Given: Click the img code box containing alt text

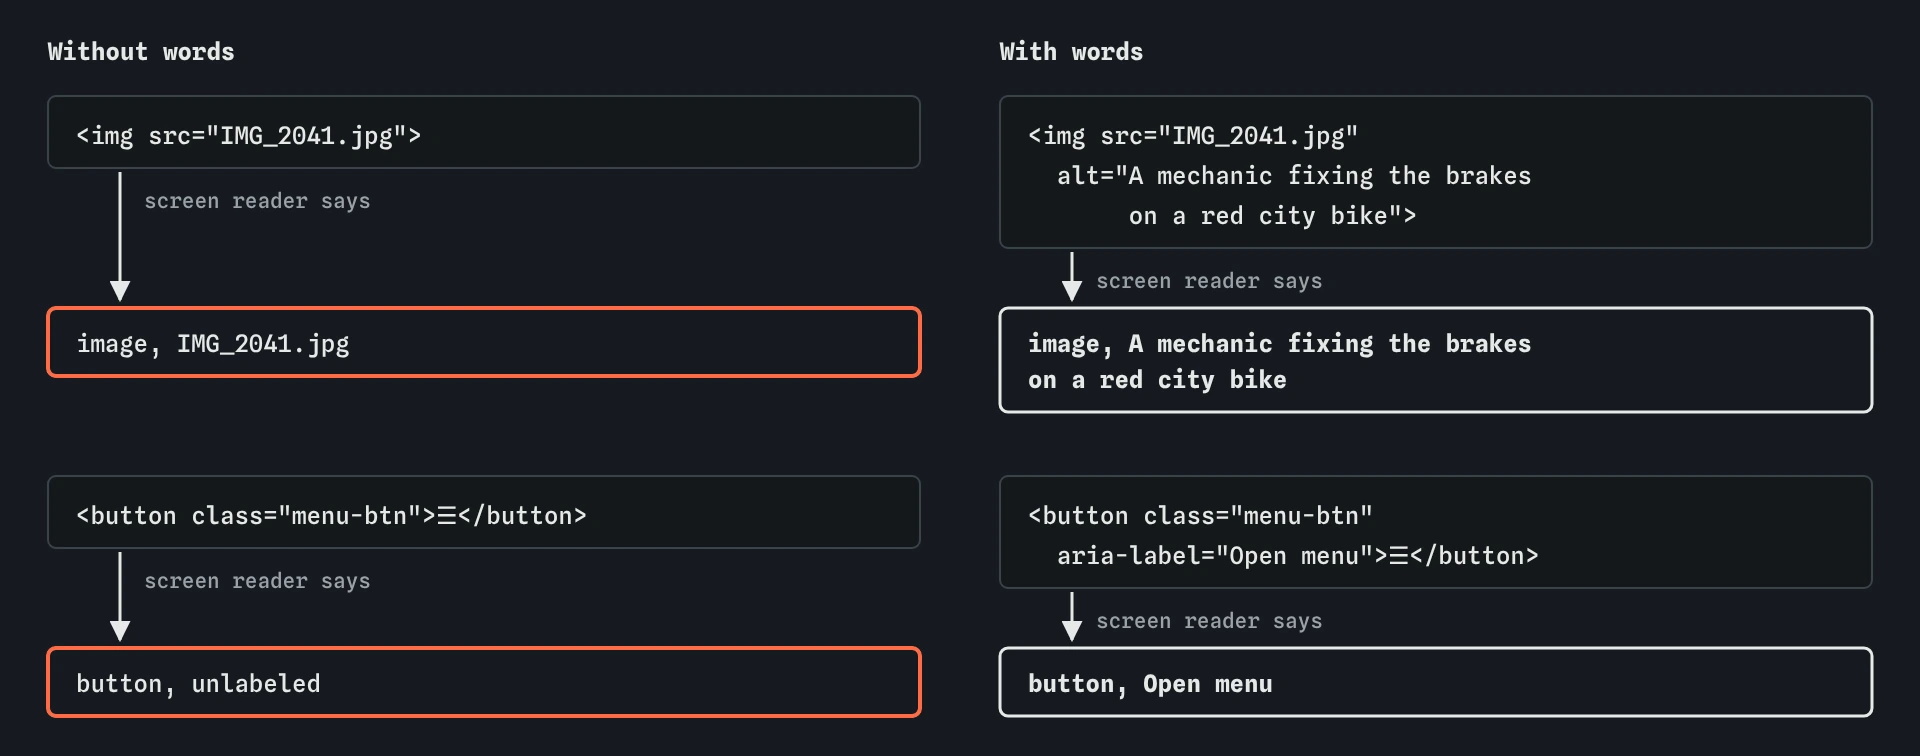Looking at the screenshot, I should click(x=1436, y=172).
